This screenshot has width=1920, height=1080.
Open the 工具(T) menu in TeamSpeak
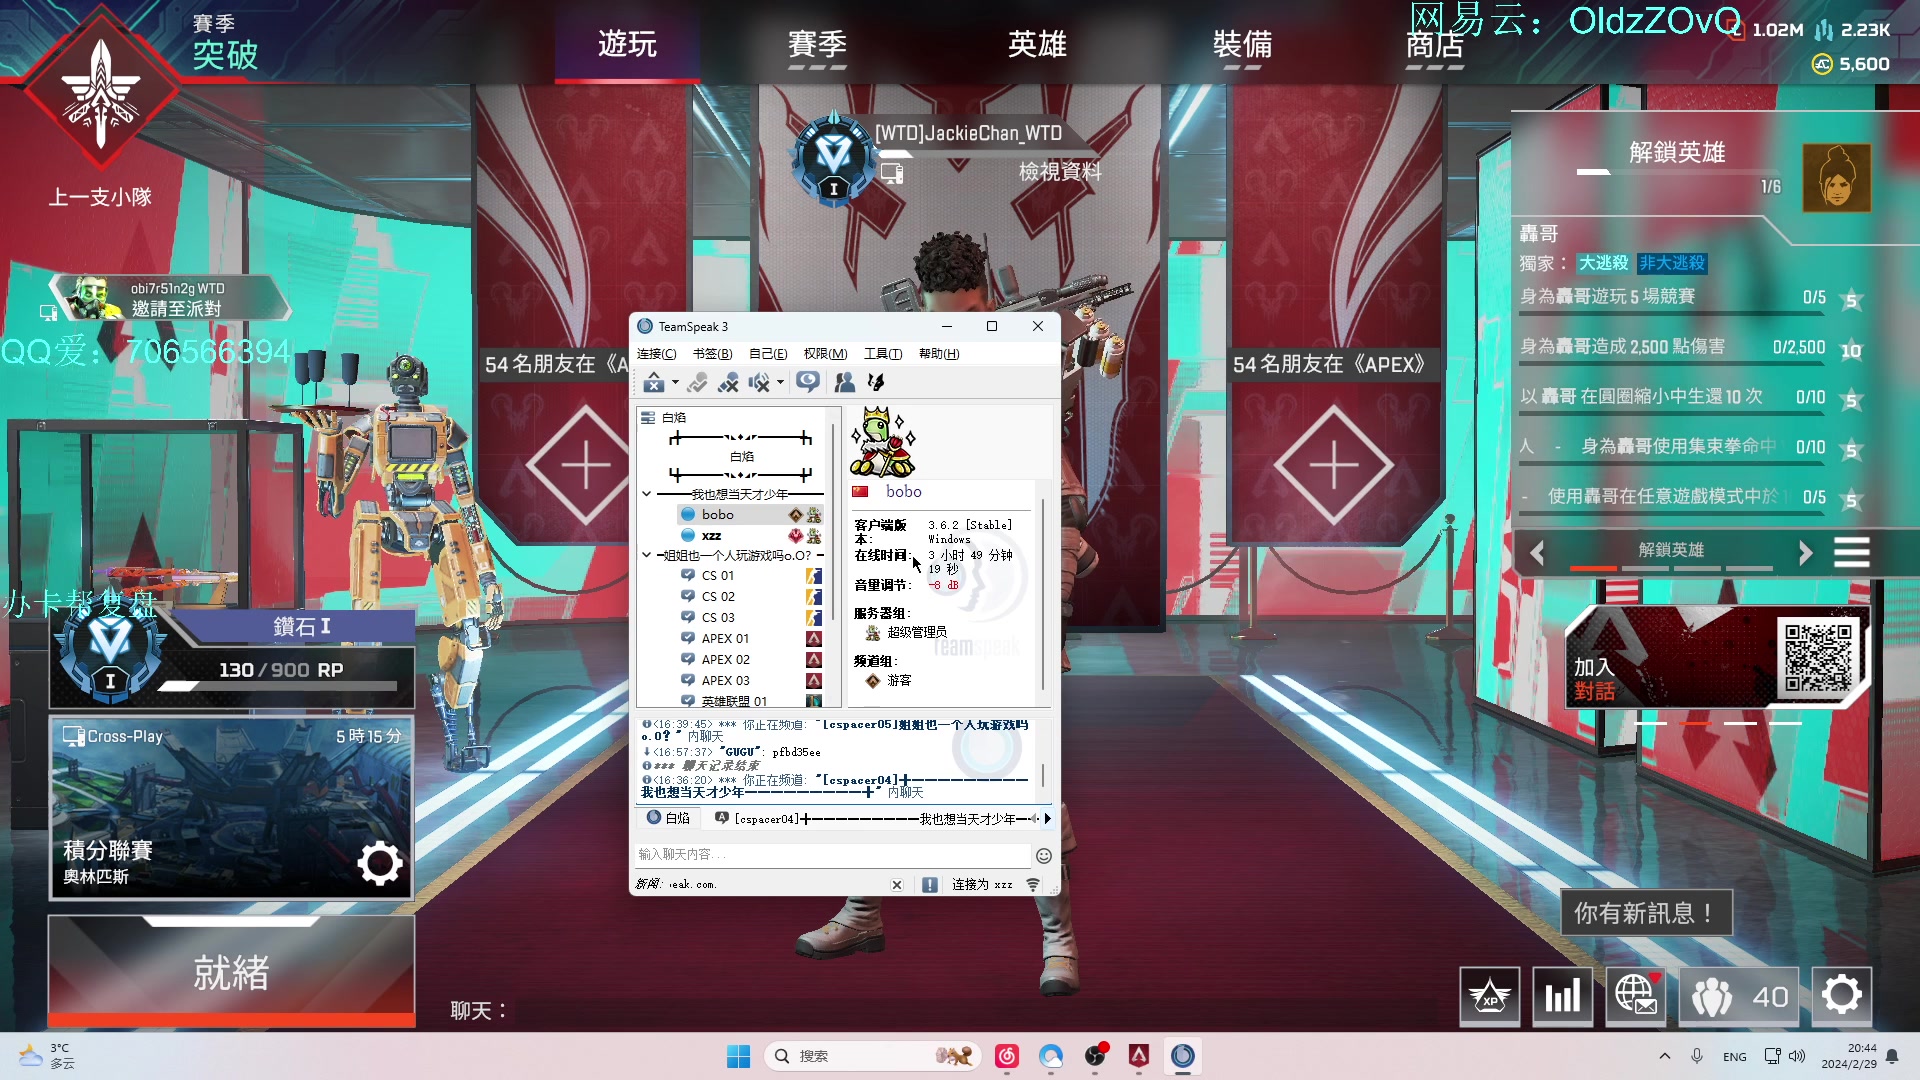coord(883,354)
